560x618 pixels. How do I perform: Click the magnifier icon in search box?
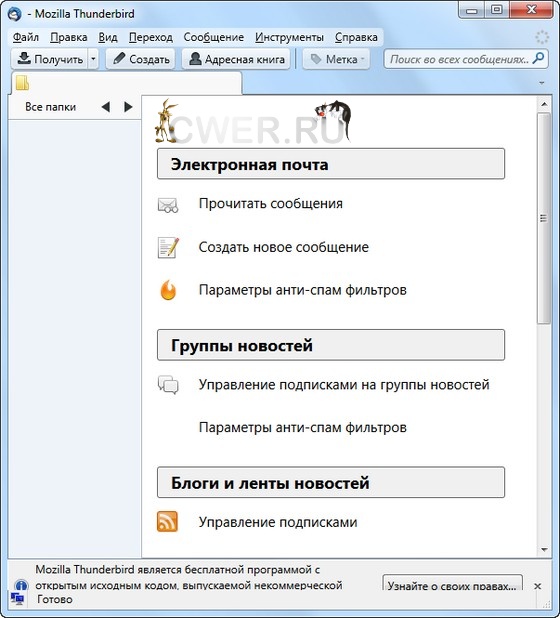(x=538, y=59)
